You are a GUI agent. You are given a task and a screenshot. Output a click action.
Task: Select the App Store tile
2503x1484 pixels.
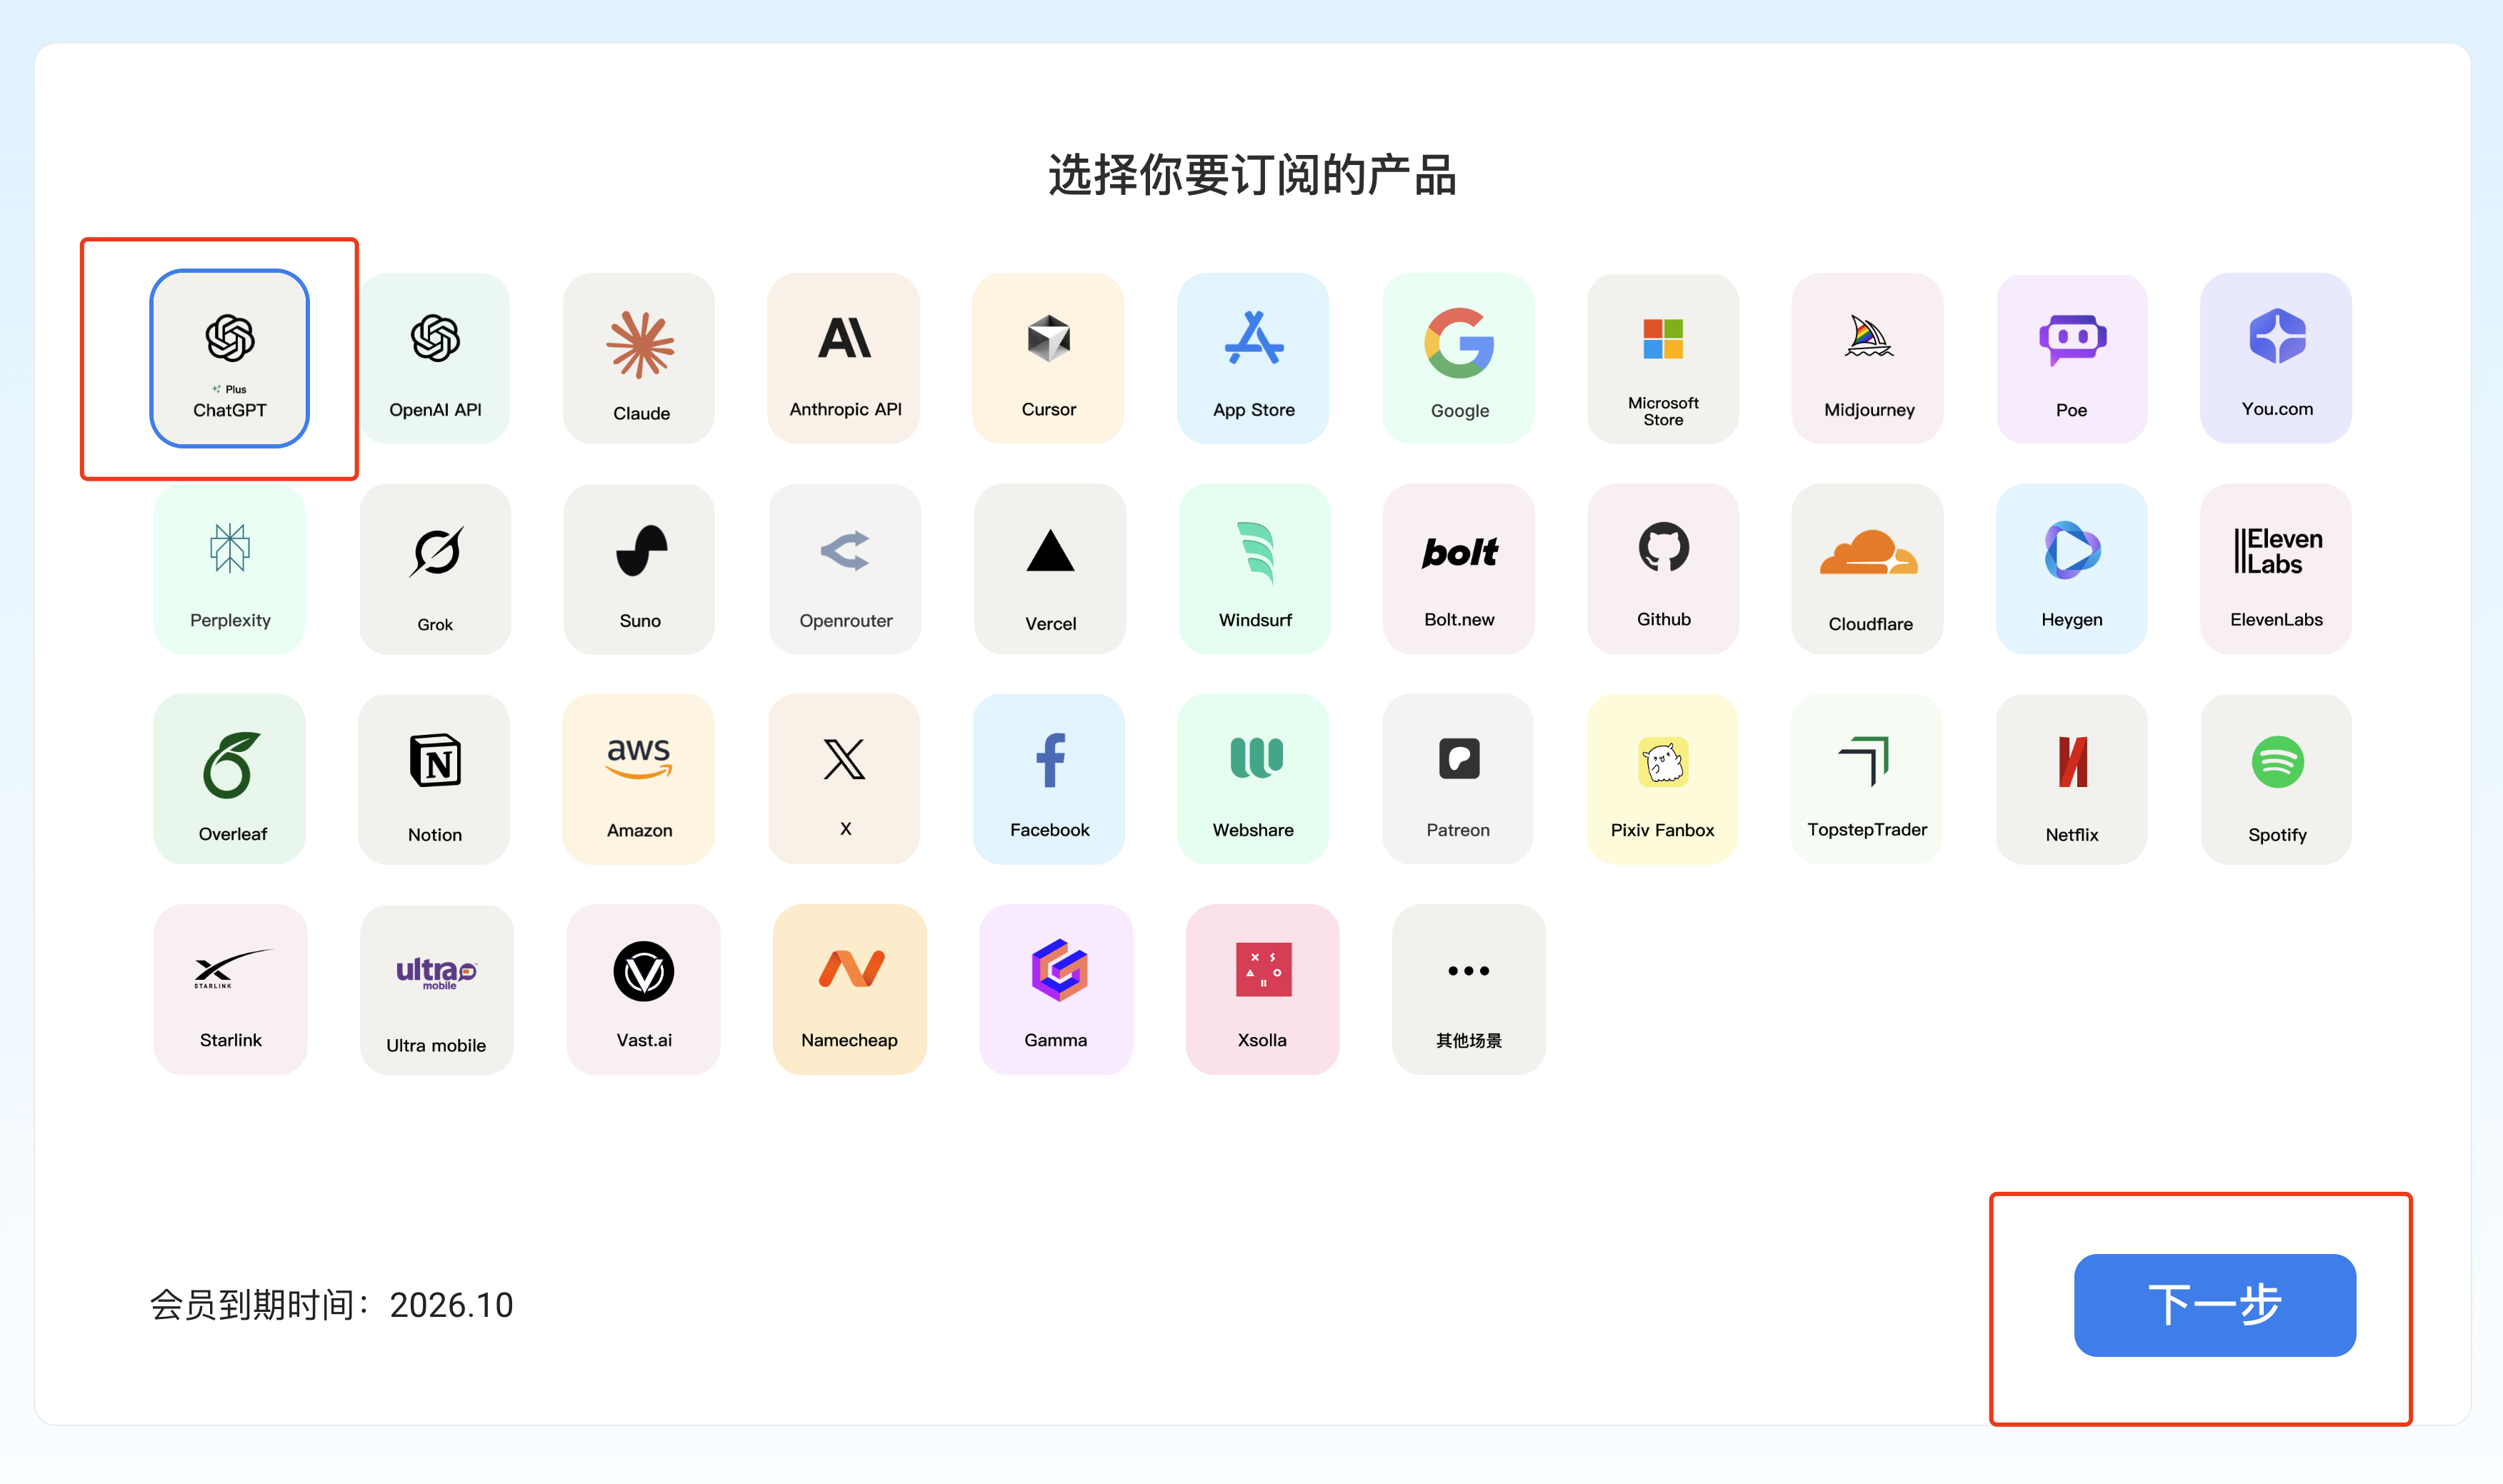[1253, 358]
